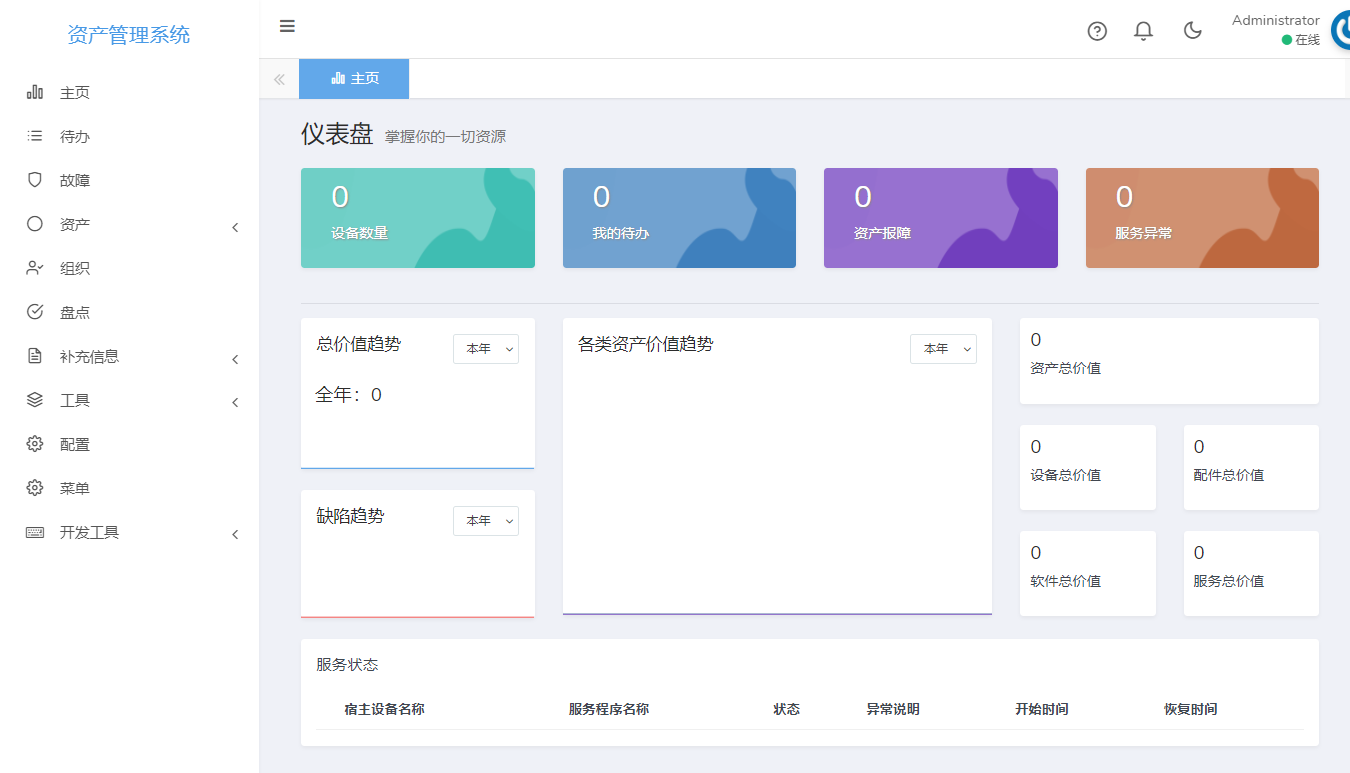Open the 总价值趋势 本年 dropdown
Viewport: 1350px width, 773px height.
[x=486, y=349]
